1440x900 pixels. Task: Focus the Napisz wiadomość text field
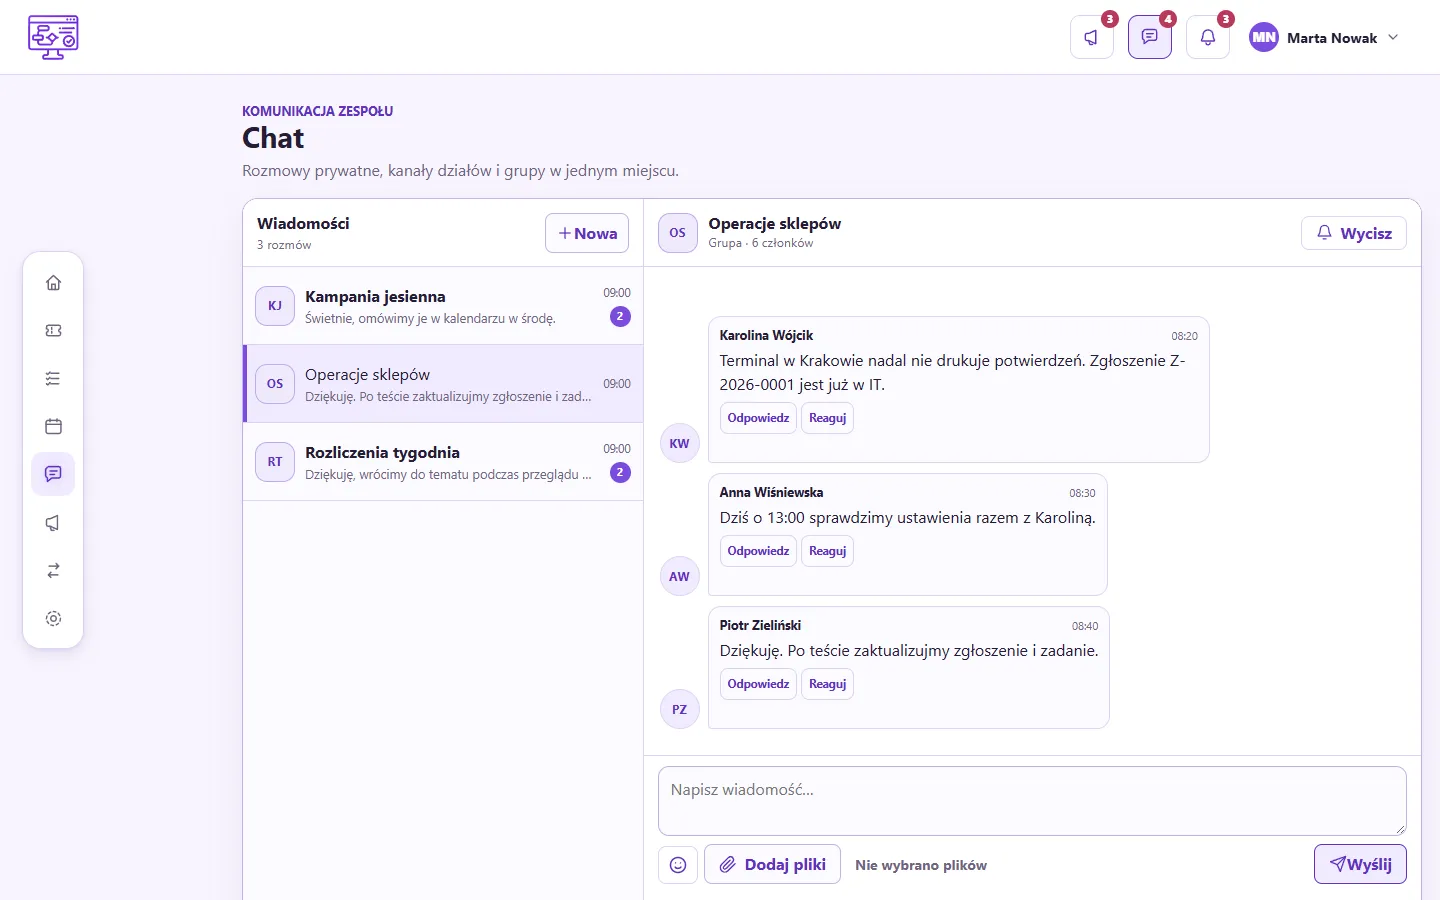pos(1032,801)
